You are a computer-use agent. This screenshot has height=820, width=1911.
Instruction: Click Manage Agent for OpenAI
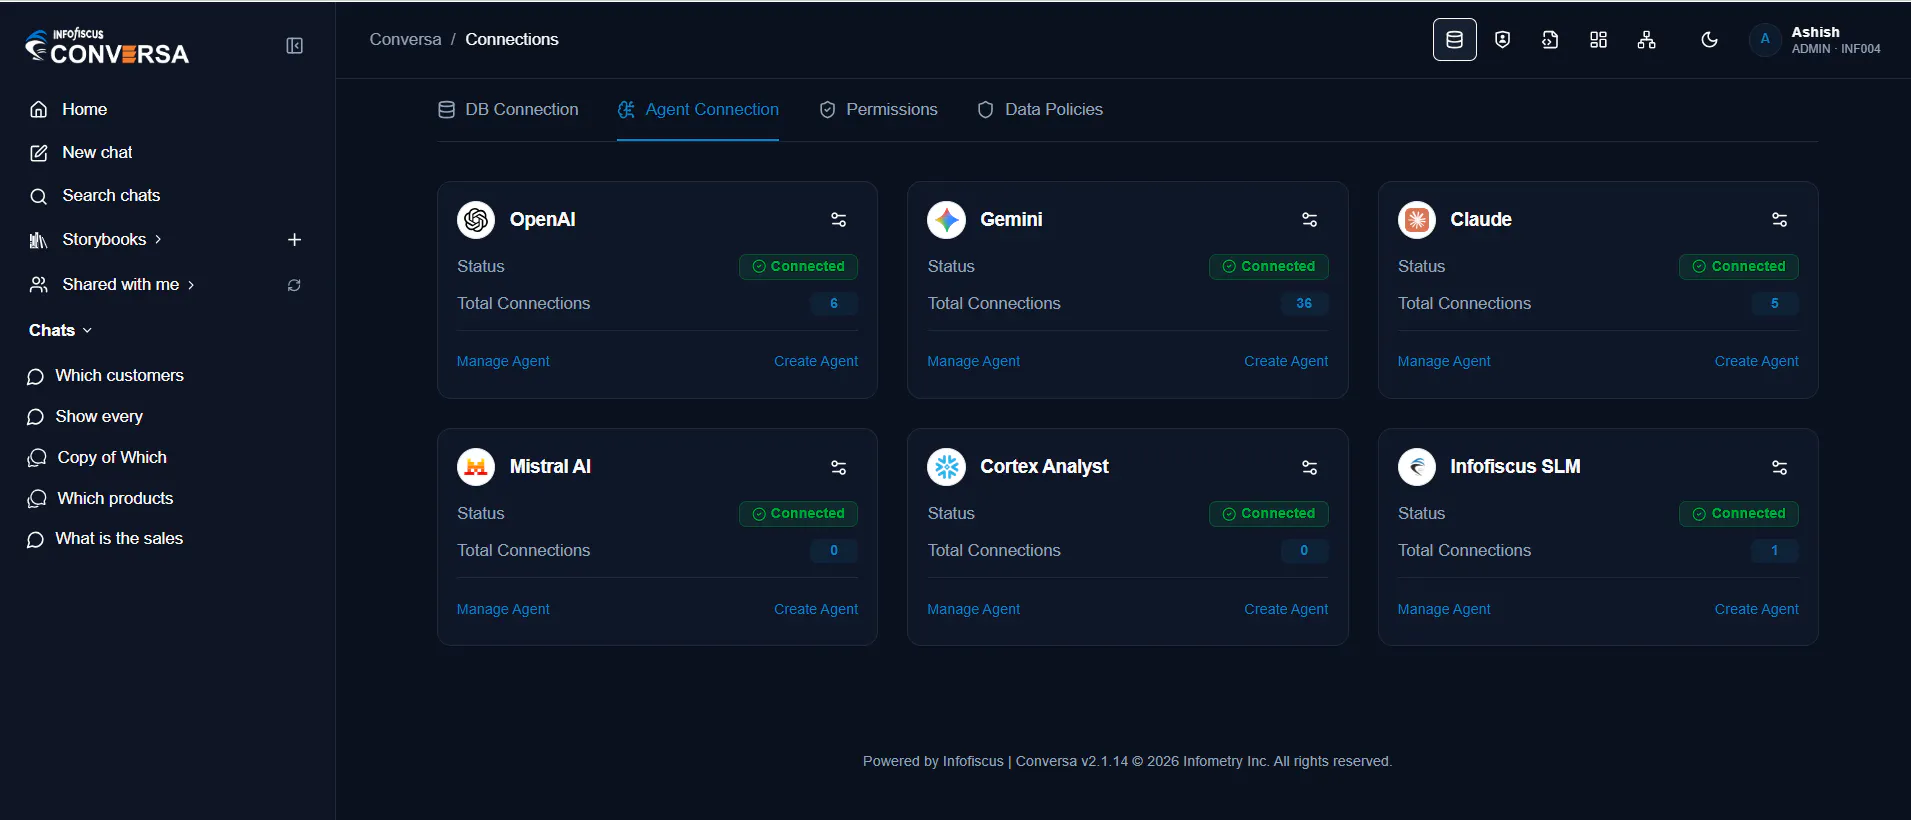click(503, 362)
